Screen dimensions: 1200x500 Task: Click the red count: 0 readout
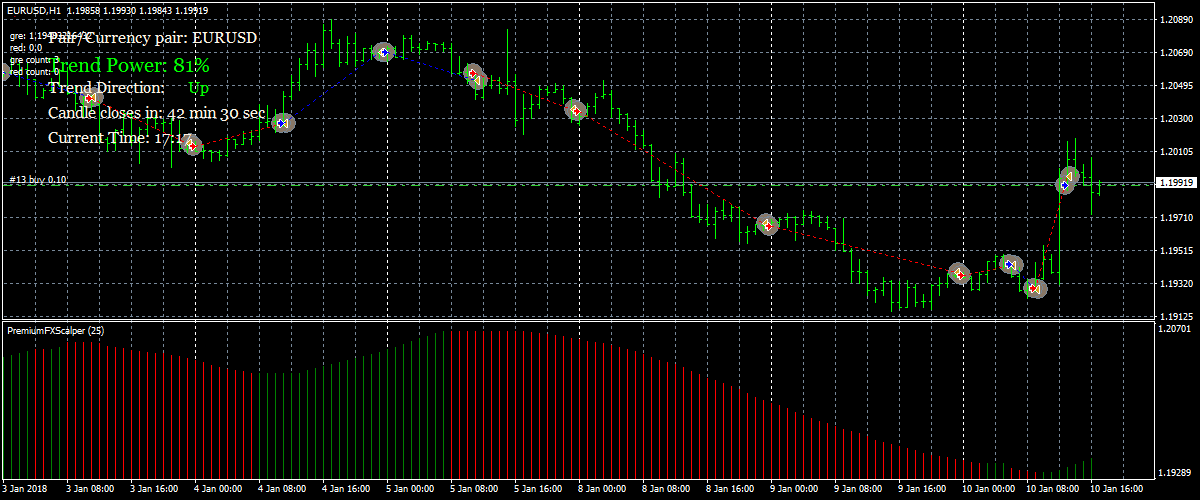point(33,71)
